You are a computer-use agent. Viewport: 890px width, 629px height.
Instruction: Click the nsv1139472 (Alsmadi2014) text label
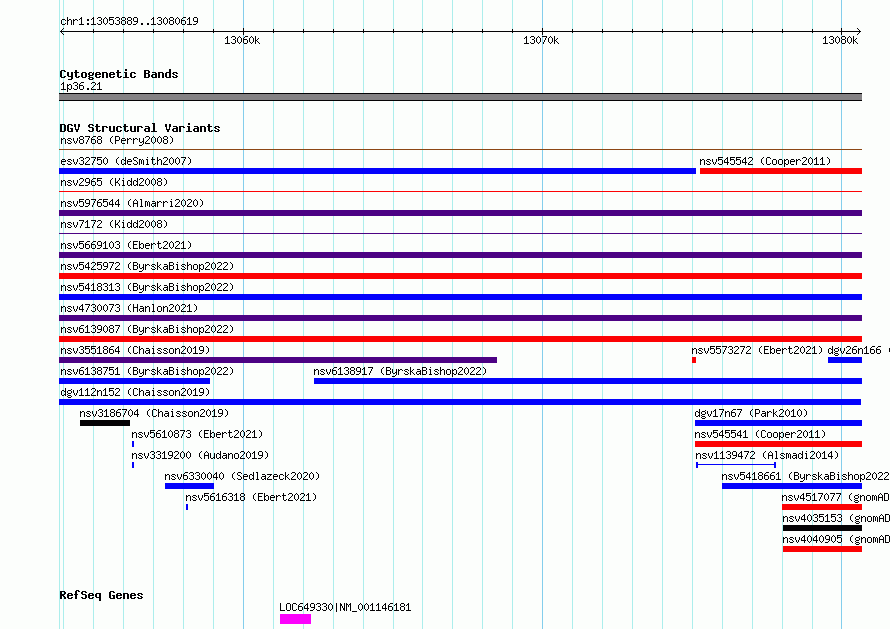pos(767,455)
